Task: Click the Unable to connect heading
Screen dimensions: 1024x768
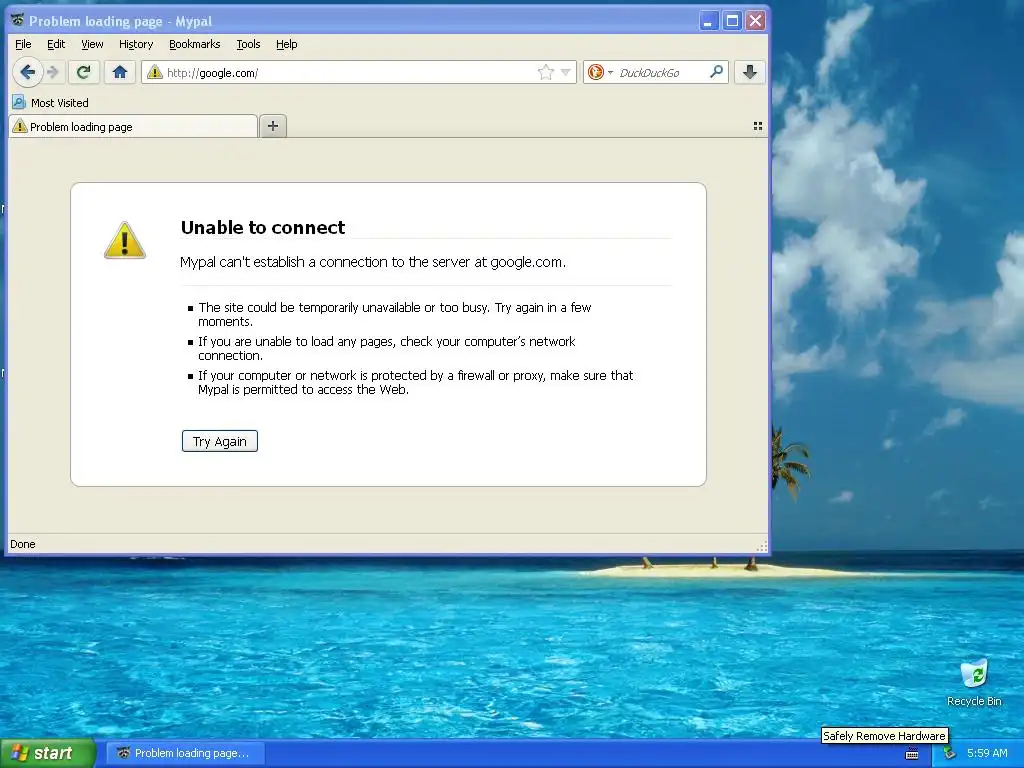Action: pyautogui.click(x=263, y=227)
